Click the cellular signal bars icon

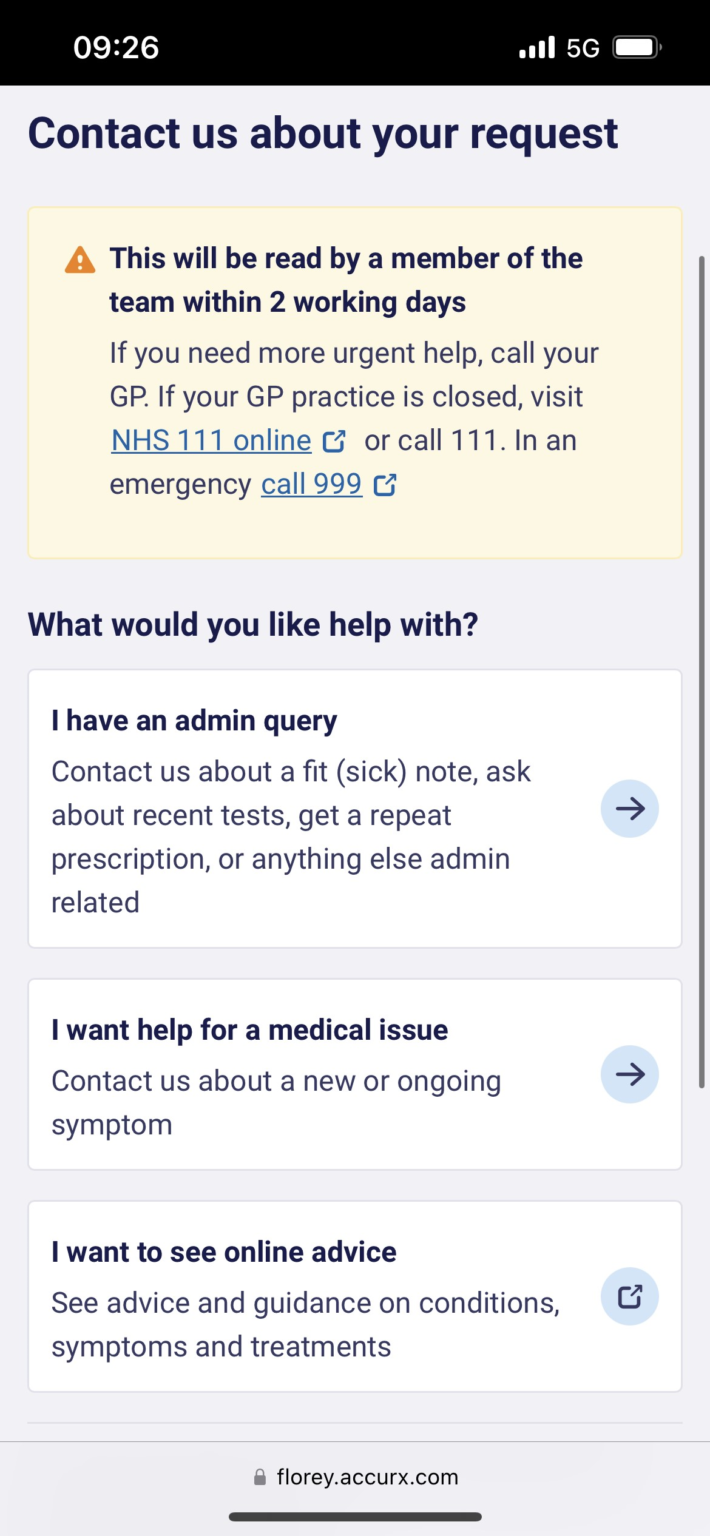[536, 46]
